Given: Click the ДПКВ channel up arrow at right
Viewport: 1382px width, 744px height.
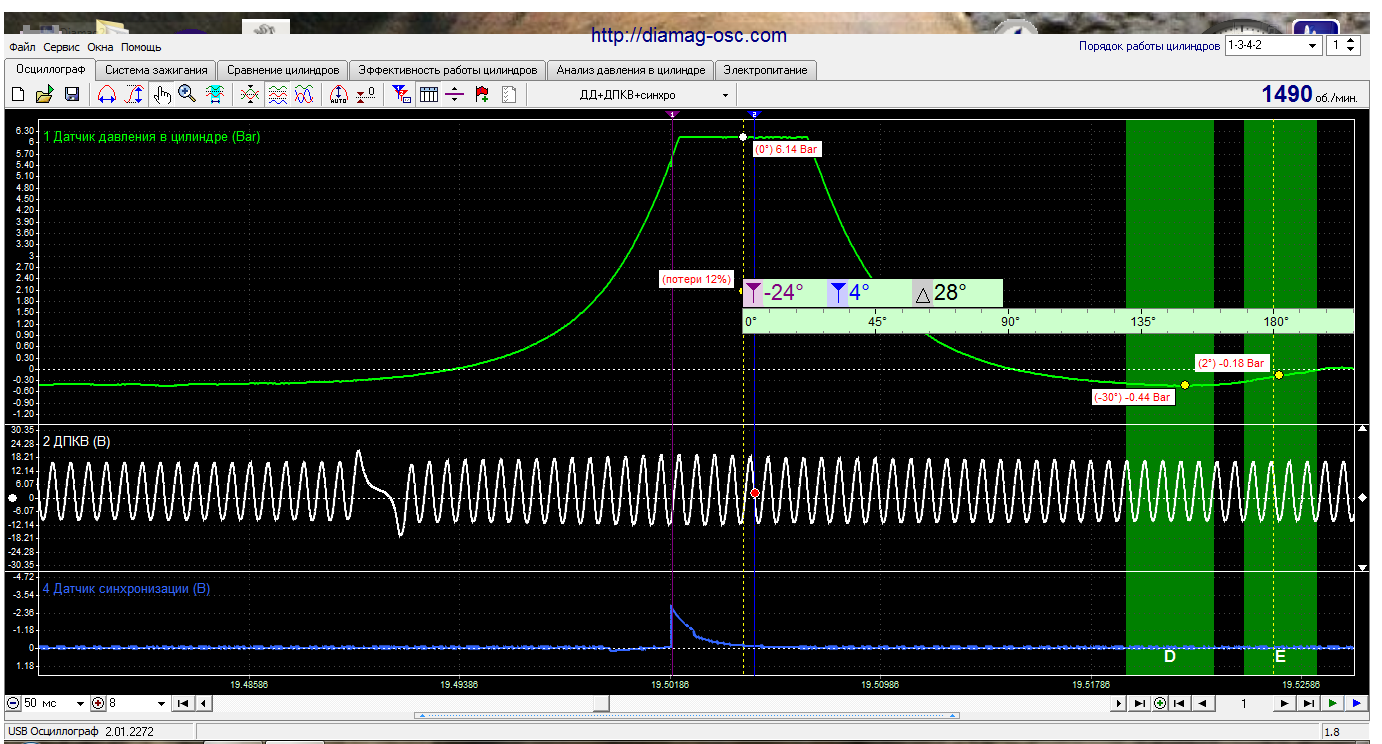Looking at the screenshot, I should [1362, 429].
